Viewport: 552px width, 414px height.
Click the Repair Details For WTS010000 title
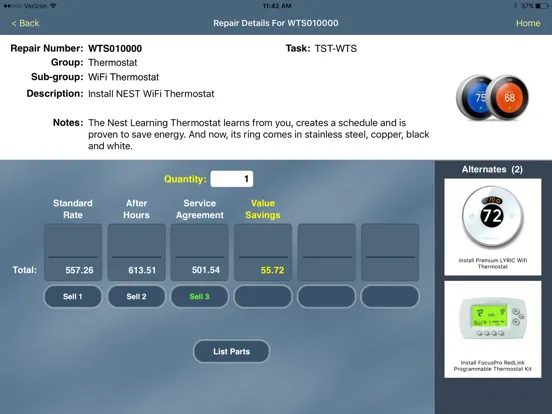click(276, 23)
